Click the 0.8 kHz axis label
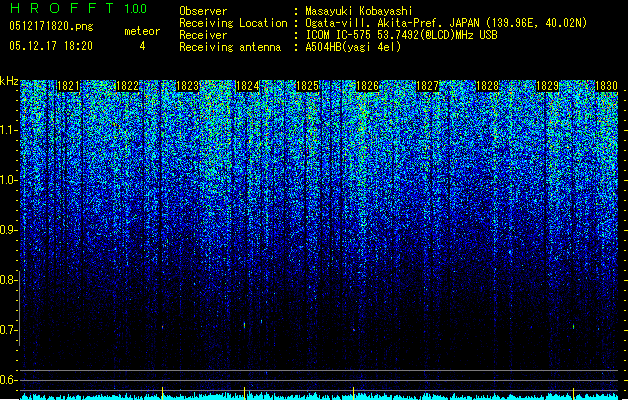 pos(9,280)
